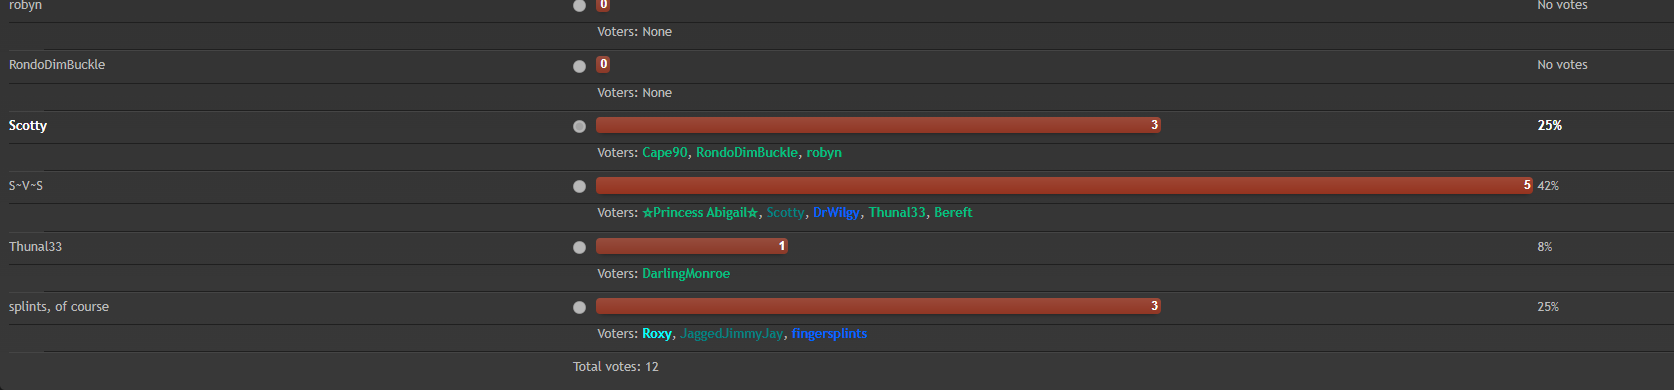Open Scotty's profile in S~V~S voters
The width and height of the screenshot is (1674, 390).
785,213
